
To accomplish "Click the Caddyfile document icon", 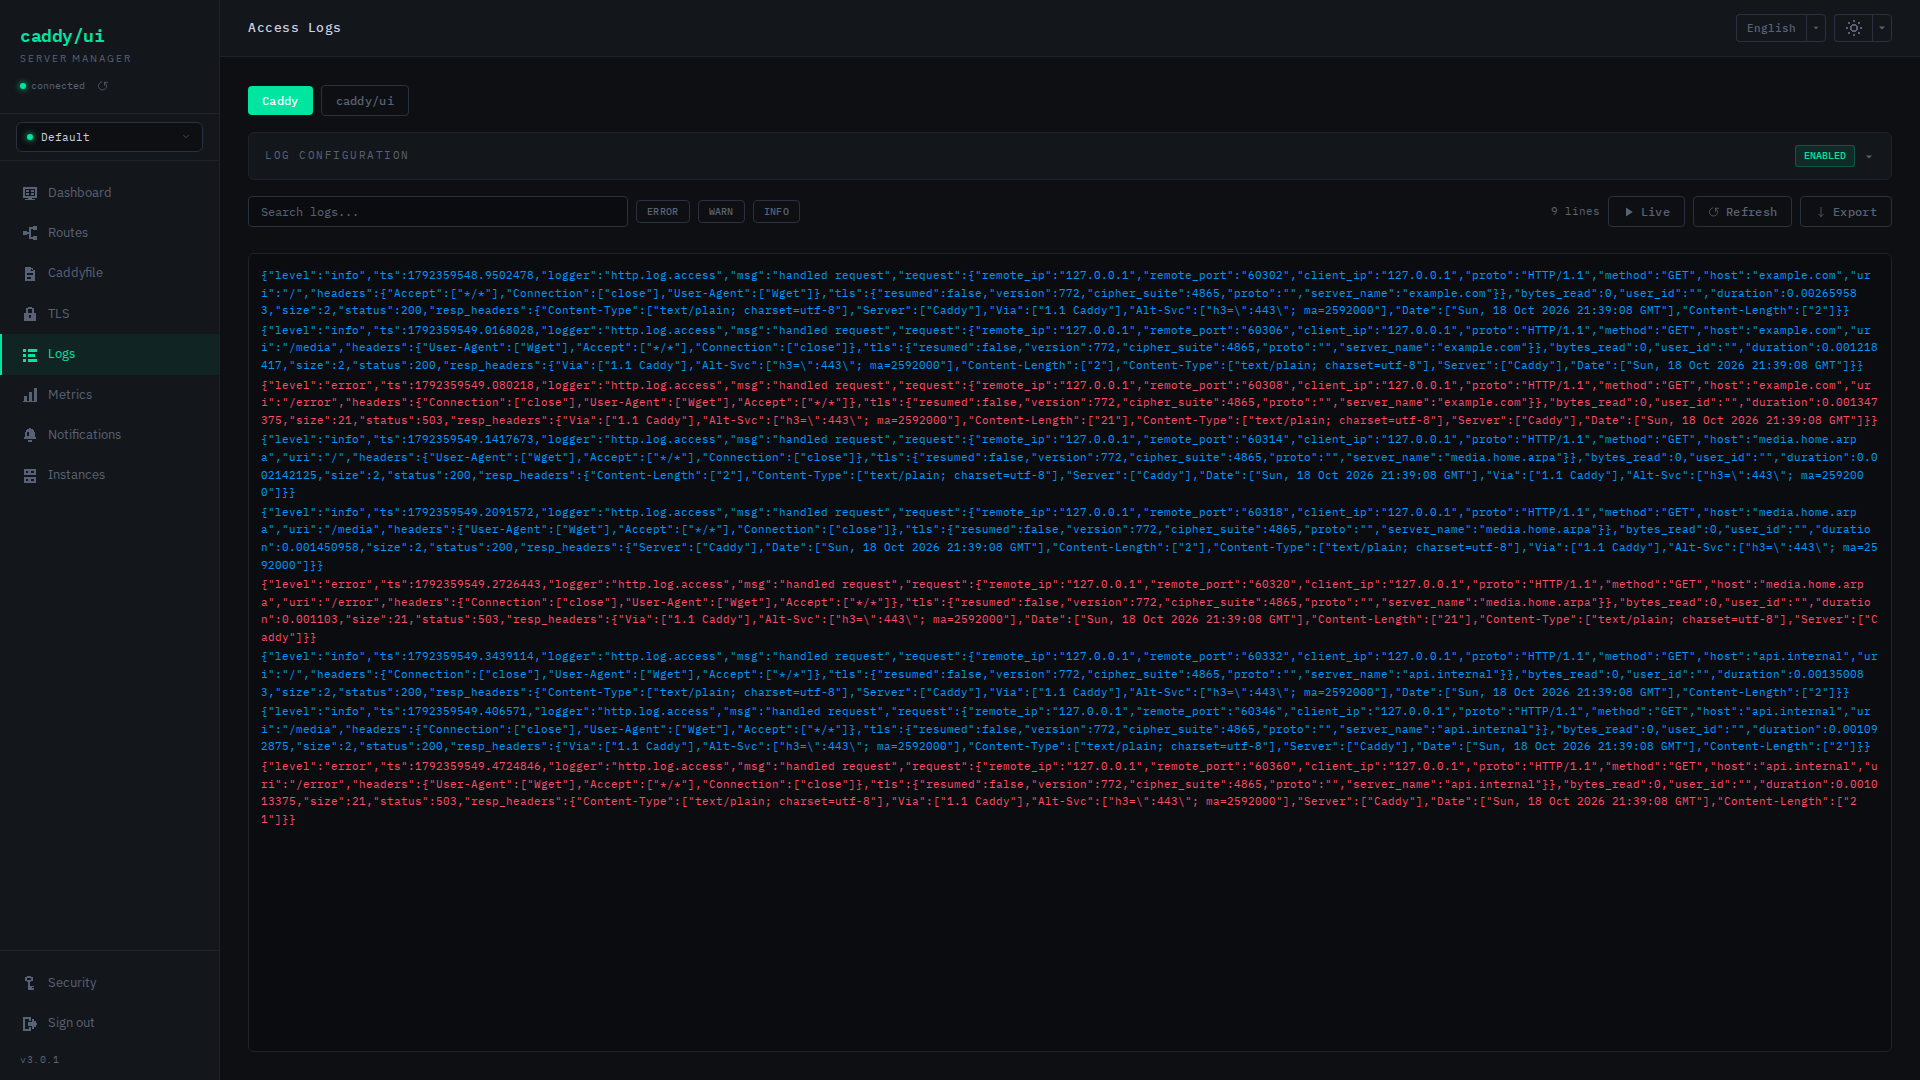I will pyautogui.click(x=30, y=273).
